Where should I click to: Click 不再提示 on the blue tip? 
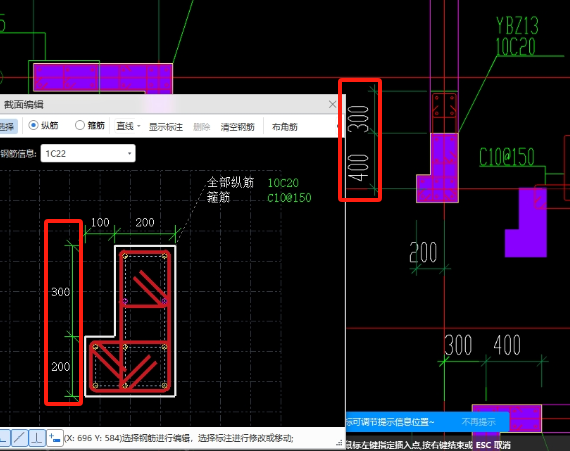click(478, 422)
